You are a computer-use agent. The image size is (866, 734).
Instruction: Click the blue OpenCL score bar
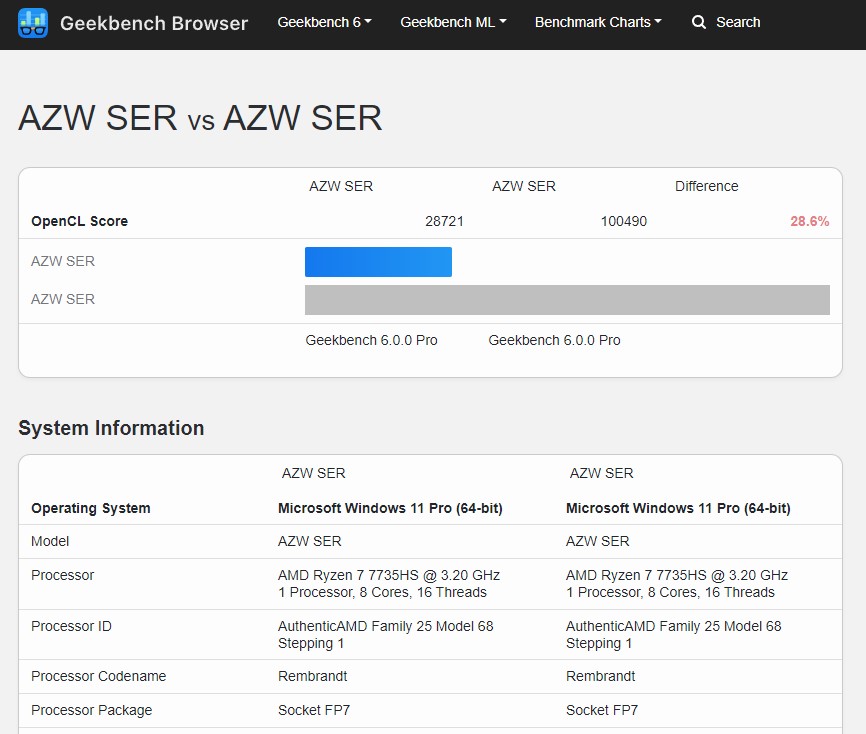coord(378,262)
